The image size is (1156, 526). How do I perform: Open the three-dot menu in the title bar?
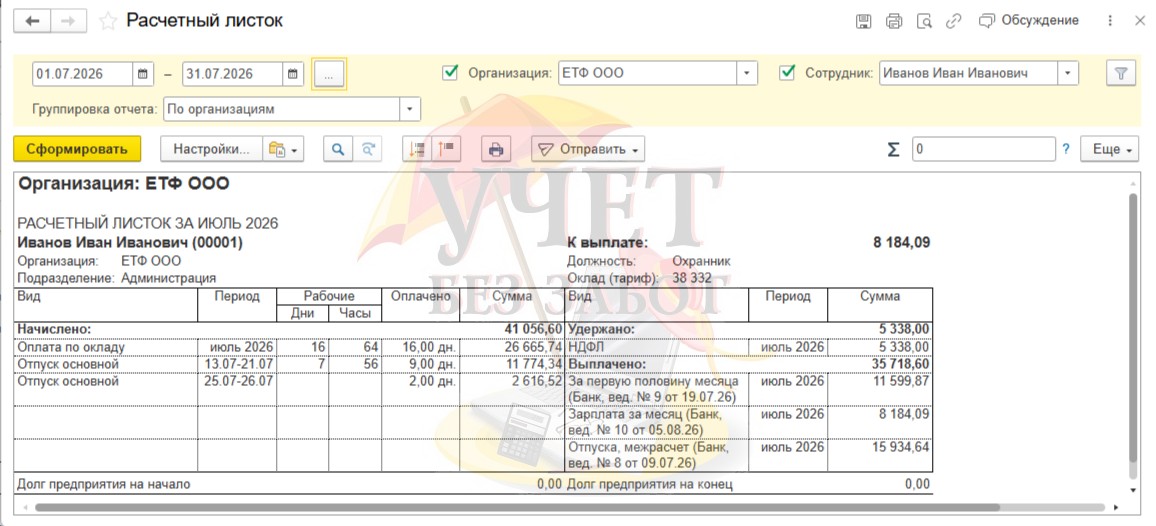click(1110, 21)
